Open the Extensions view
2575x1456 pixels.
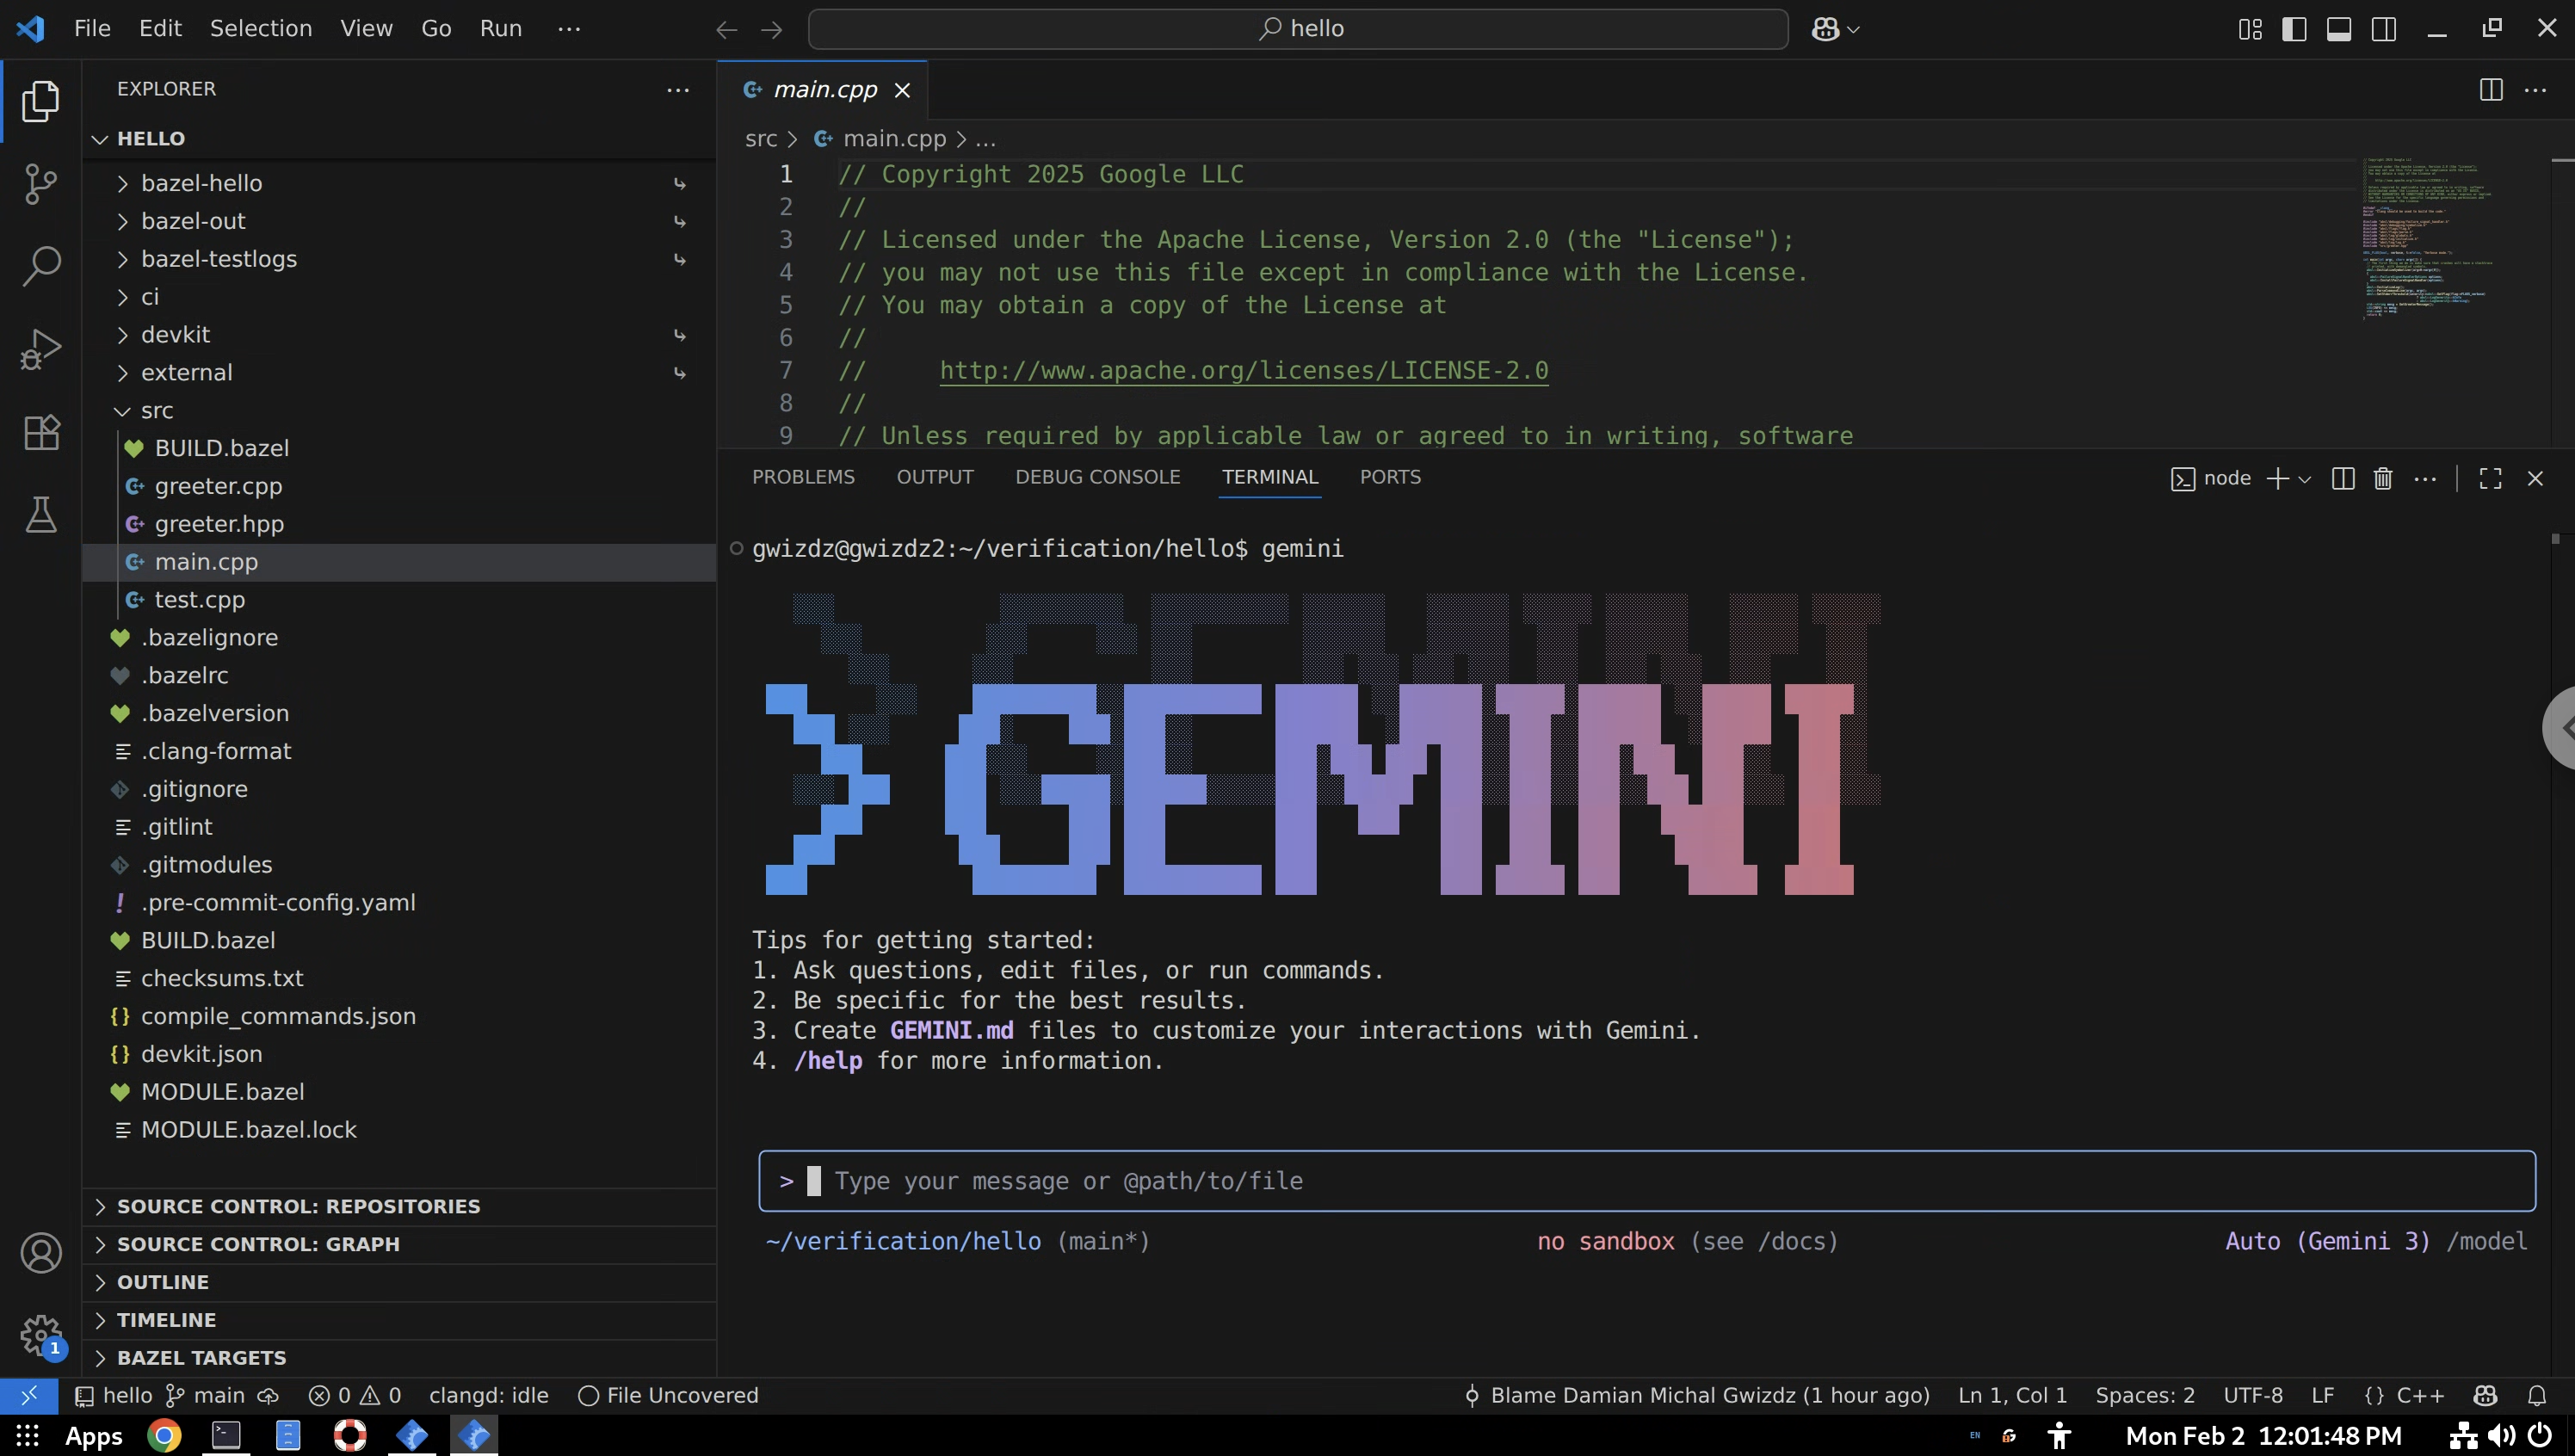click(x=41, y=432)
